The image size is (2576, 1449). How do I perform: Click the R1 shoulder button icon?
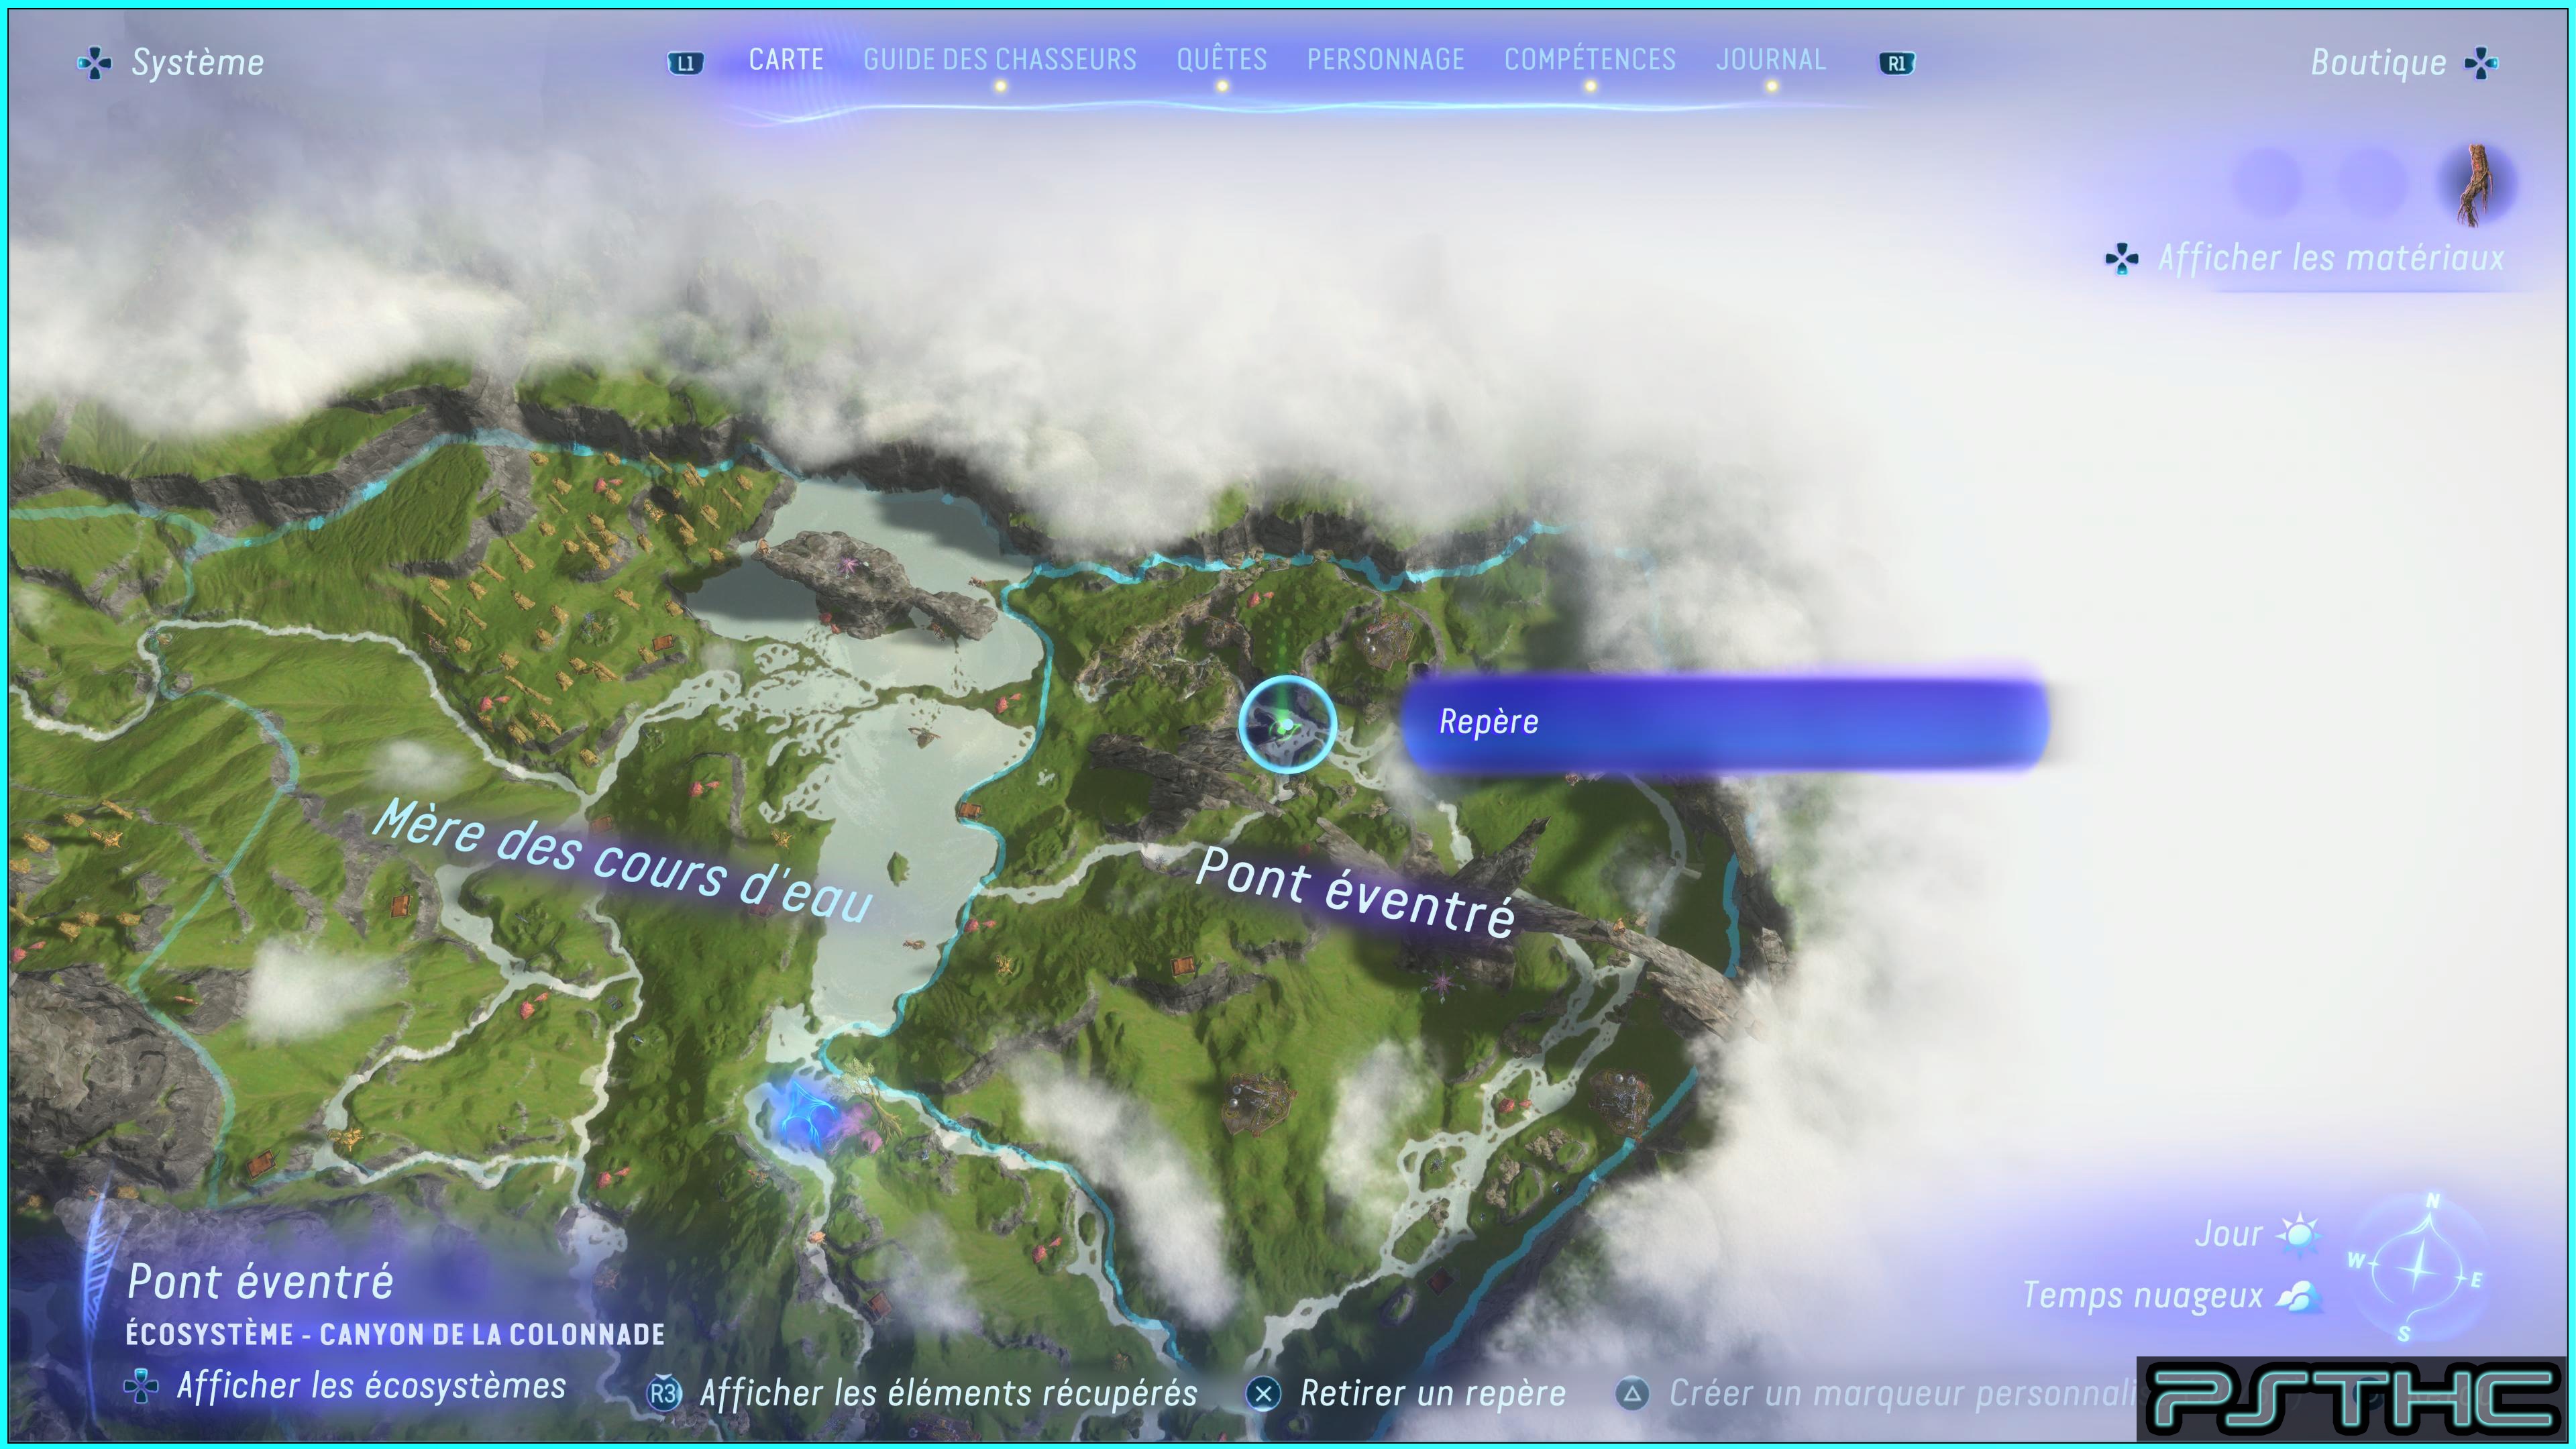(1897, 63)
